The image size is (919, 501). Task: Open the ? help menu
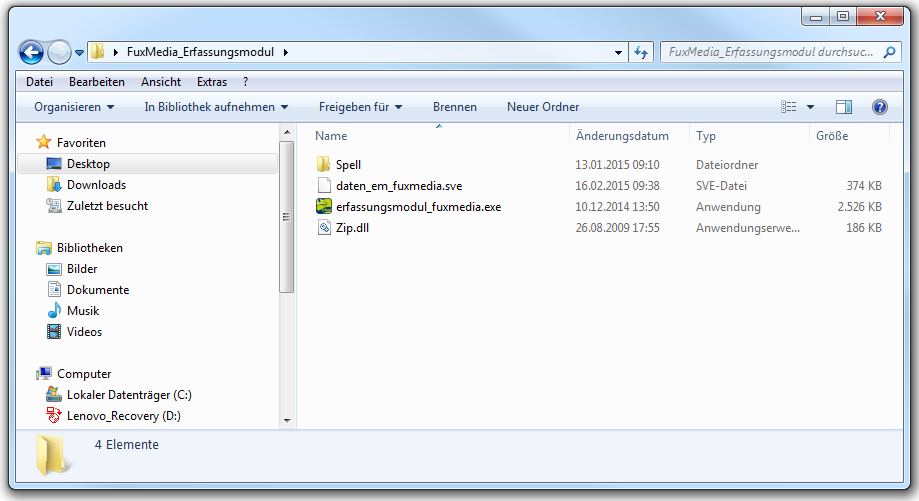(x=245, y=82)
